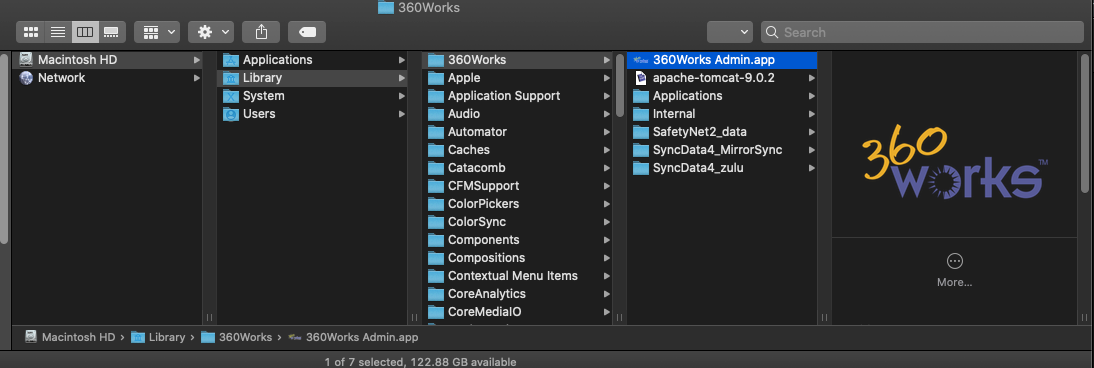Expand the System folder arrow

tap(401, 96)
